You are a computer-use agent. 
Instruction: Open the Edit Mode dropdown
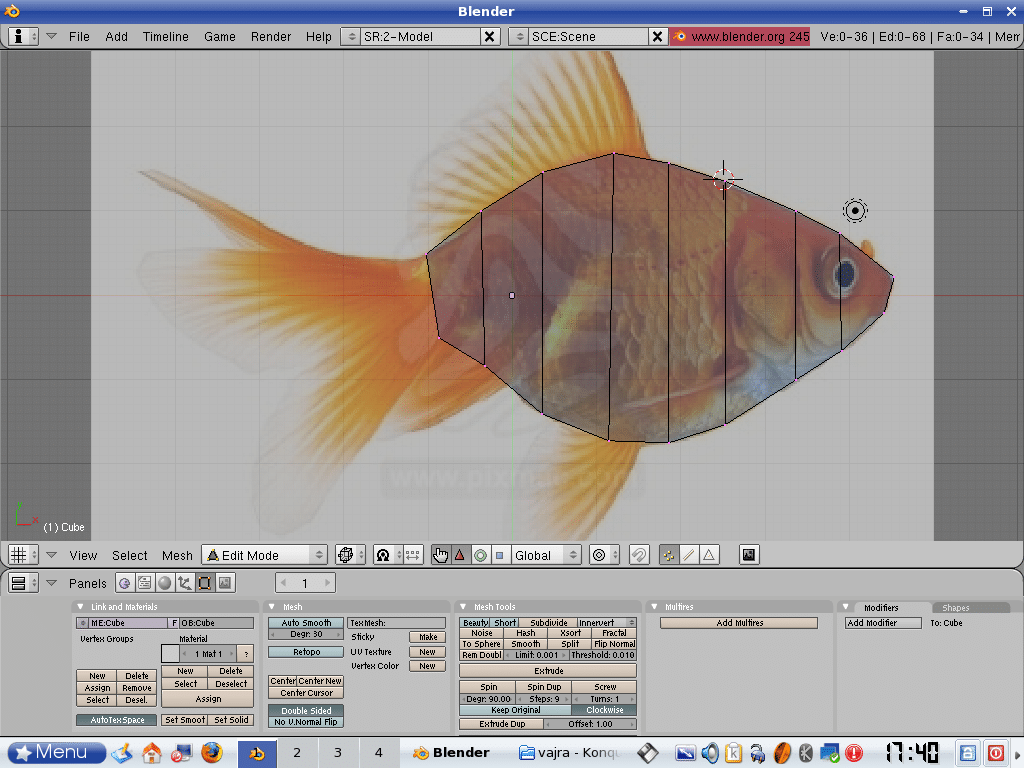265,555
